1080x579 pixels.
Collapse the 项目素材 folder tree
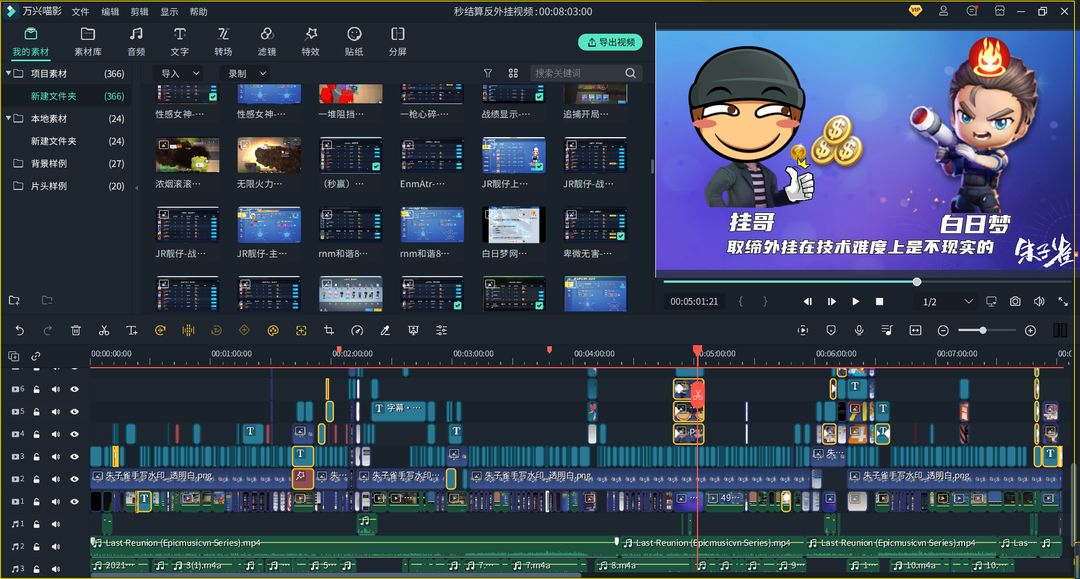(x=8, y=73)
